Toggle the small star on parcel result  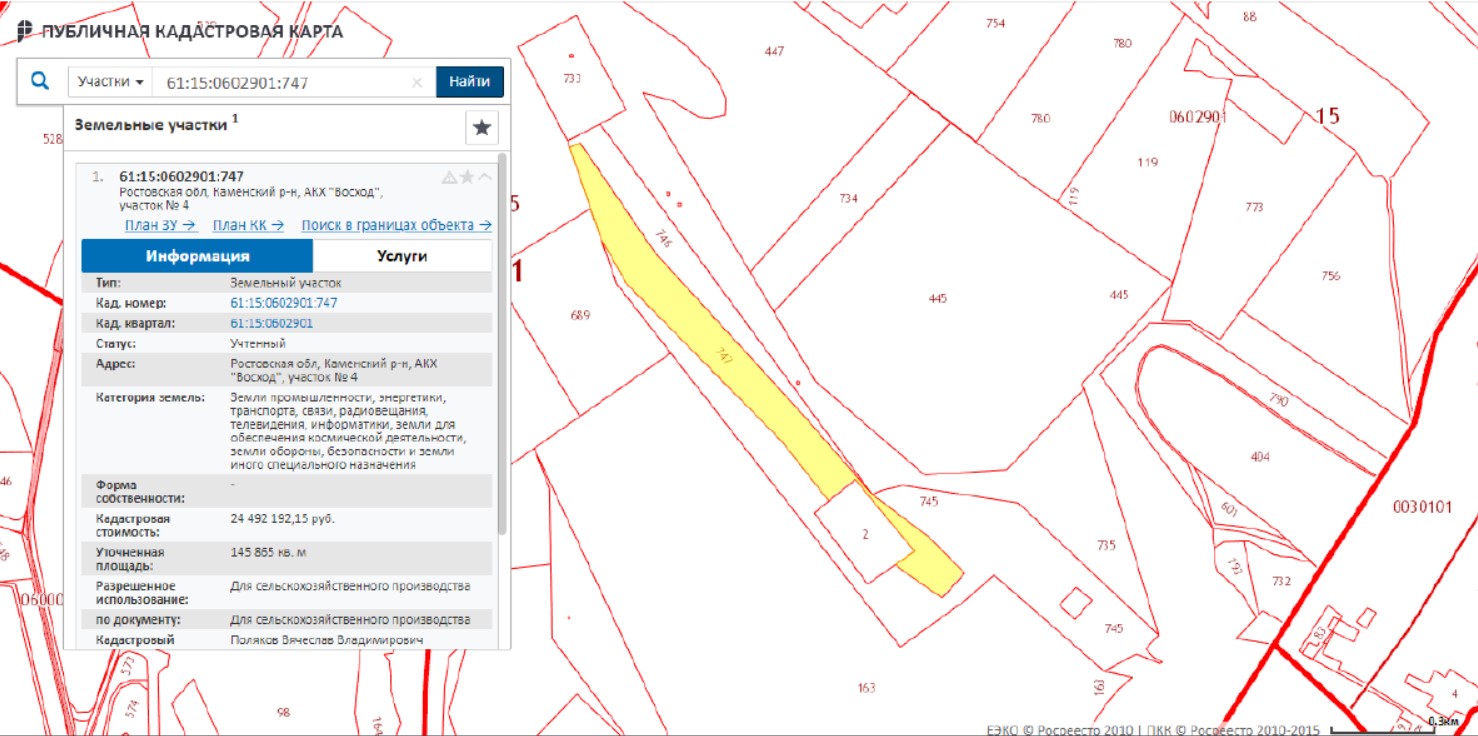[467, 178]
